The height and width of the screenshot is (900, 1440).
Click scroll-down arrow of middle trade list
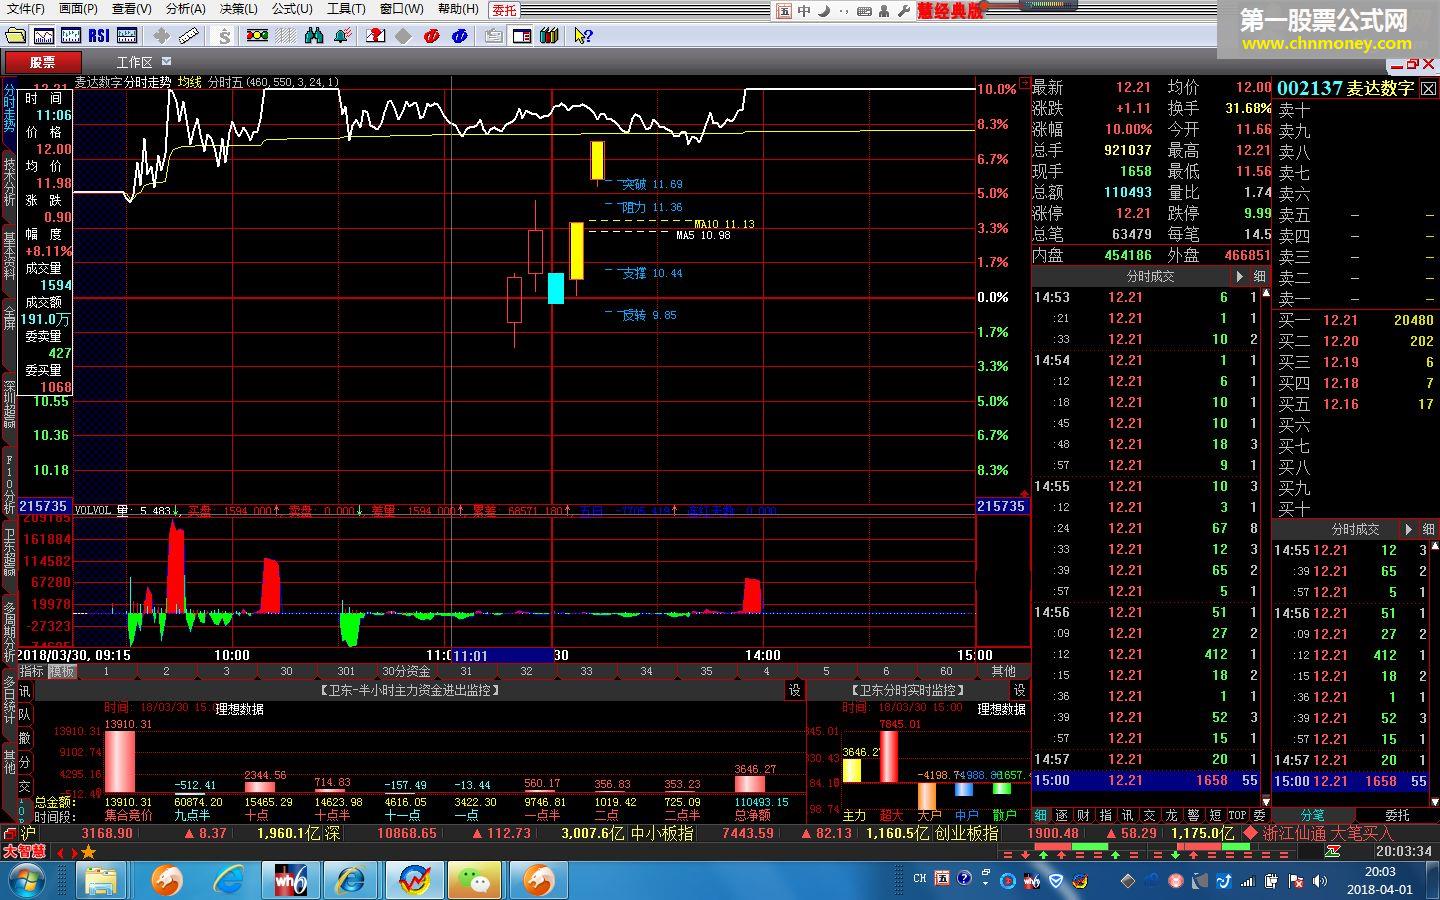click(x=1266, y=801)
